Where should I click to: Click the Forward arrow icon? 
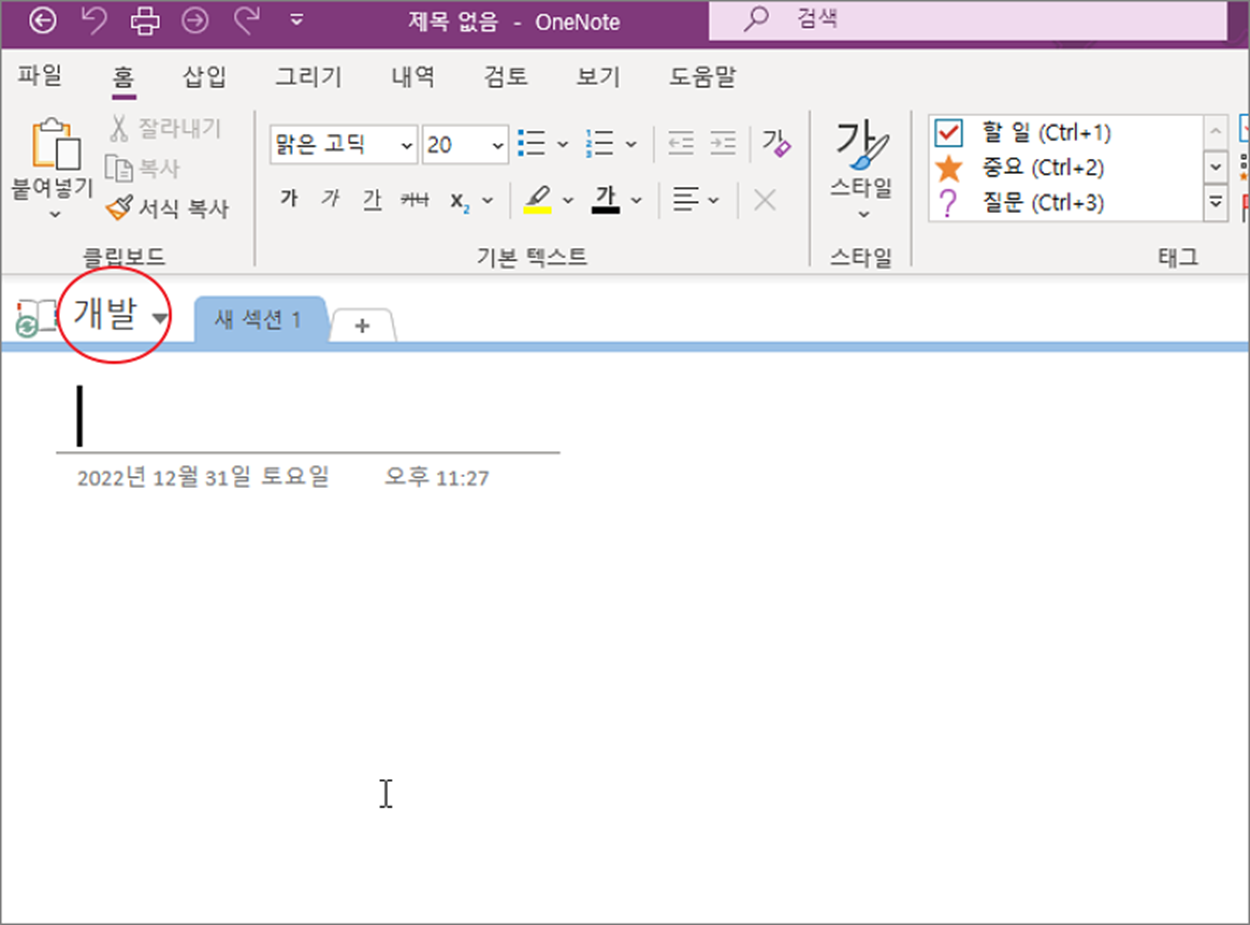click(194, 20)
